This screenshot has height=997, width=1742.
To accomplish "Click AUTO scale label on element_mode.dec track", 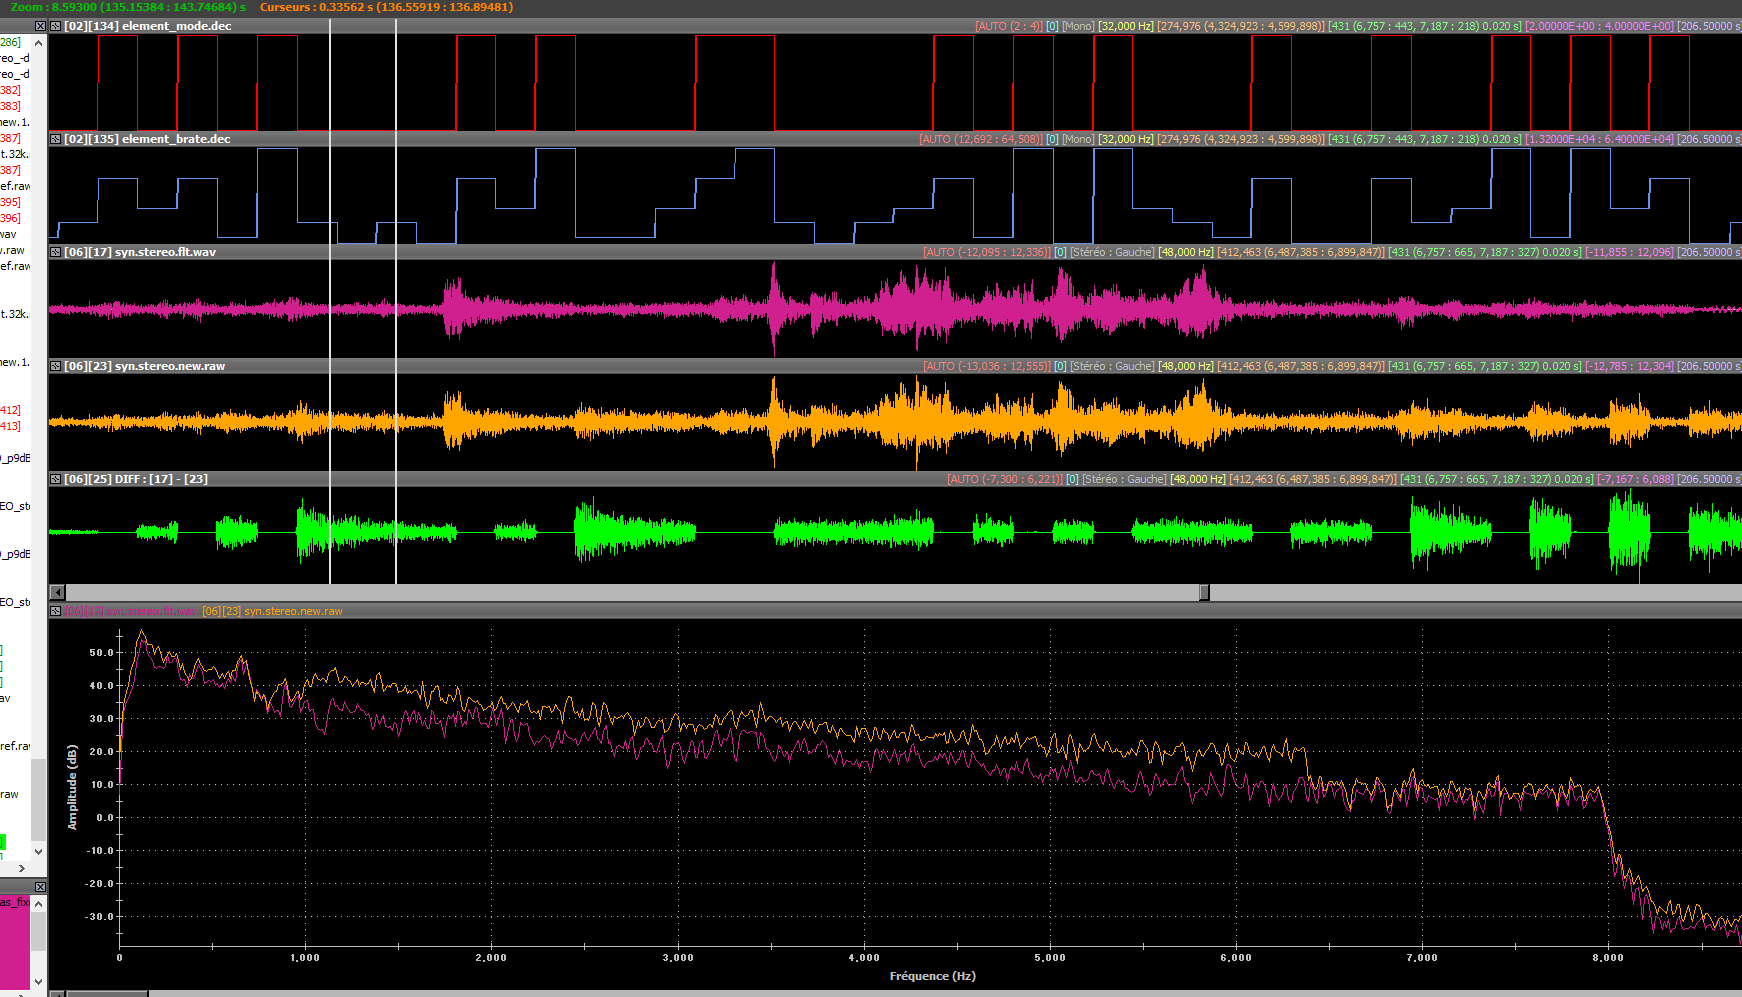I will [1009, 26].
